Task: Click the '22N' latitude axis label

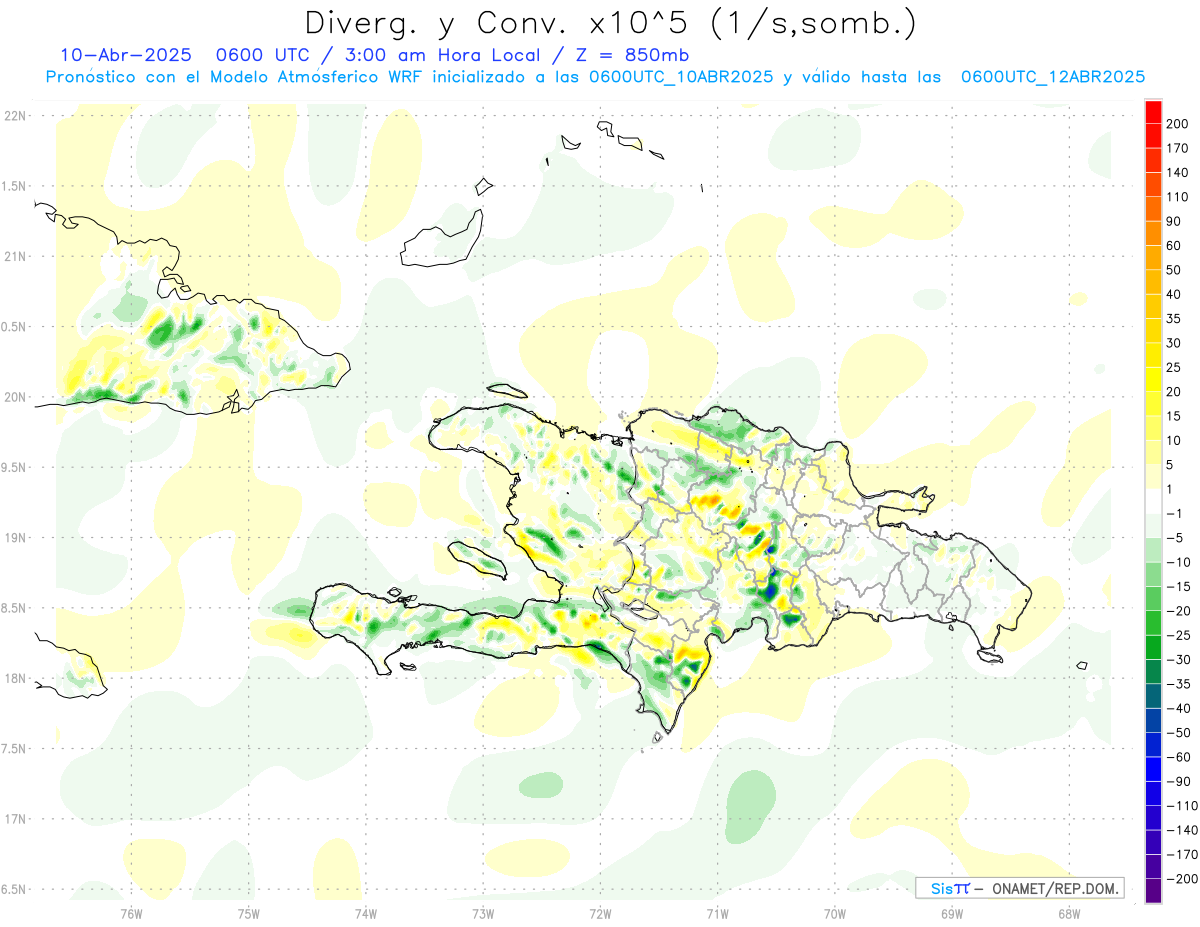Action: click(14, 116)
